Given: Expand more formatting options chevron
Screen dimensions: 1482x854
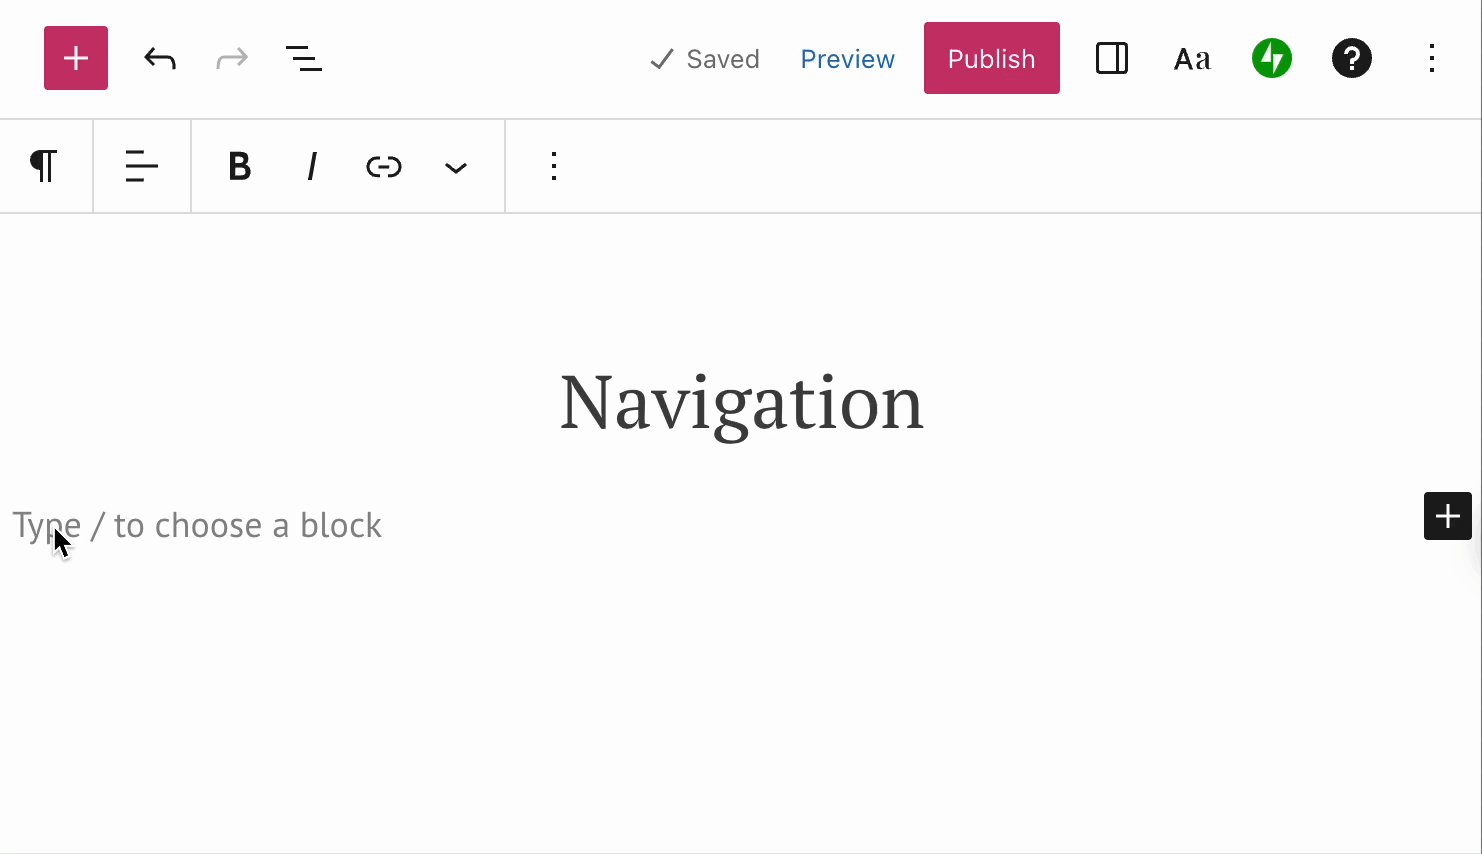Looking at the screenshot, I should coord(455,166).
